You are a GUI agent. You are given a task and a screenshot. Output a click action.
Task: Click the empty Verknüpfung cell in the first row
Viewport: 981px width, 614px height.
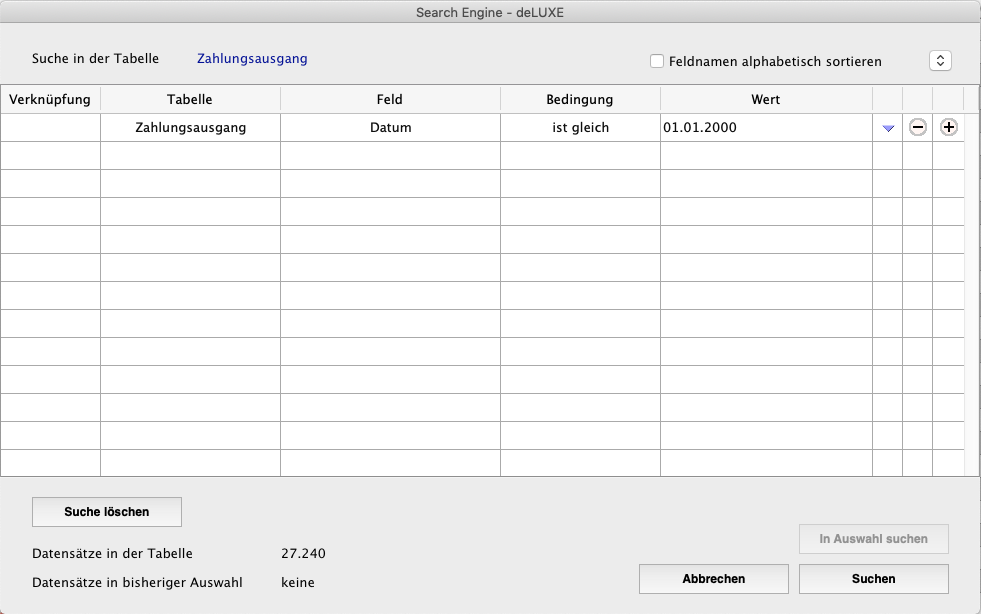(x=50, y=128)
